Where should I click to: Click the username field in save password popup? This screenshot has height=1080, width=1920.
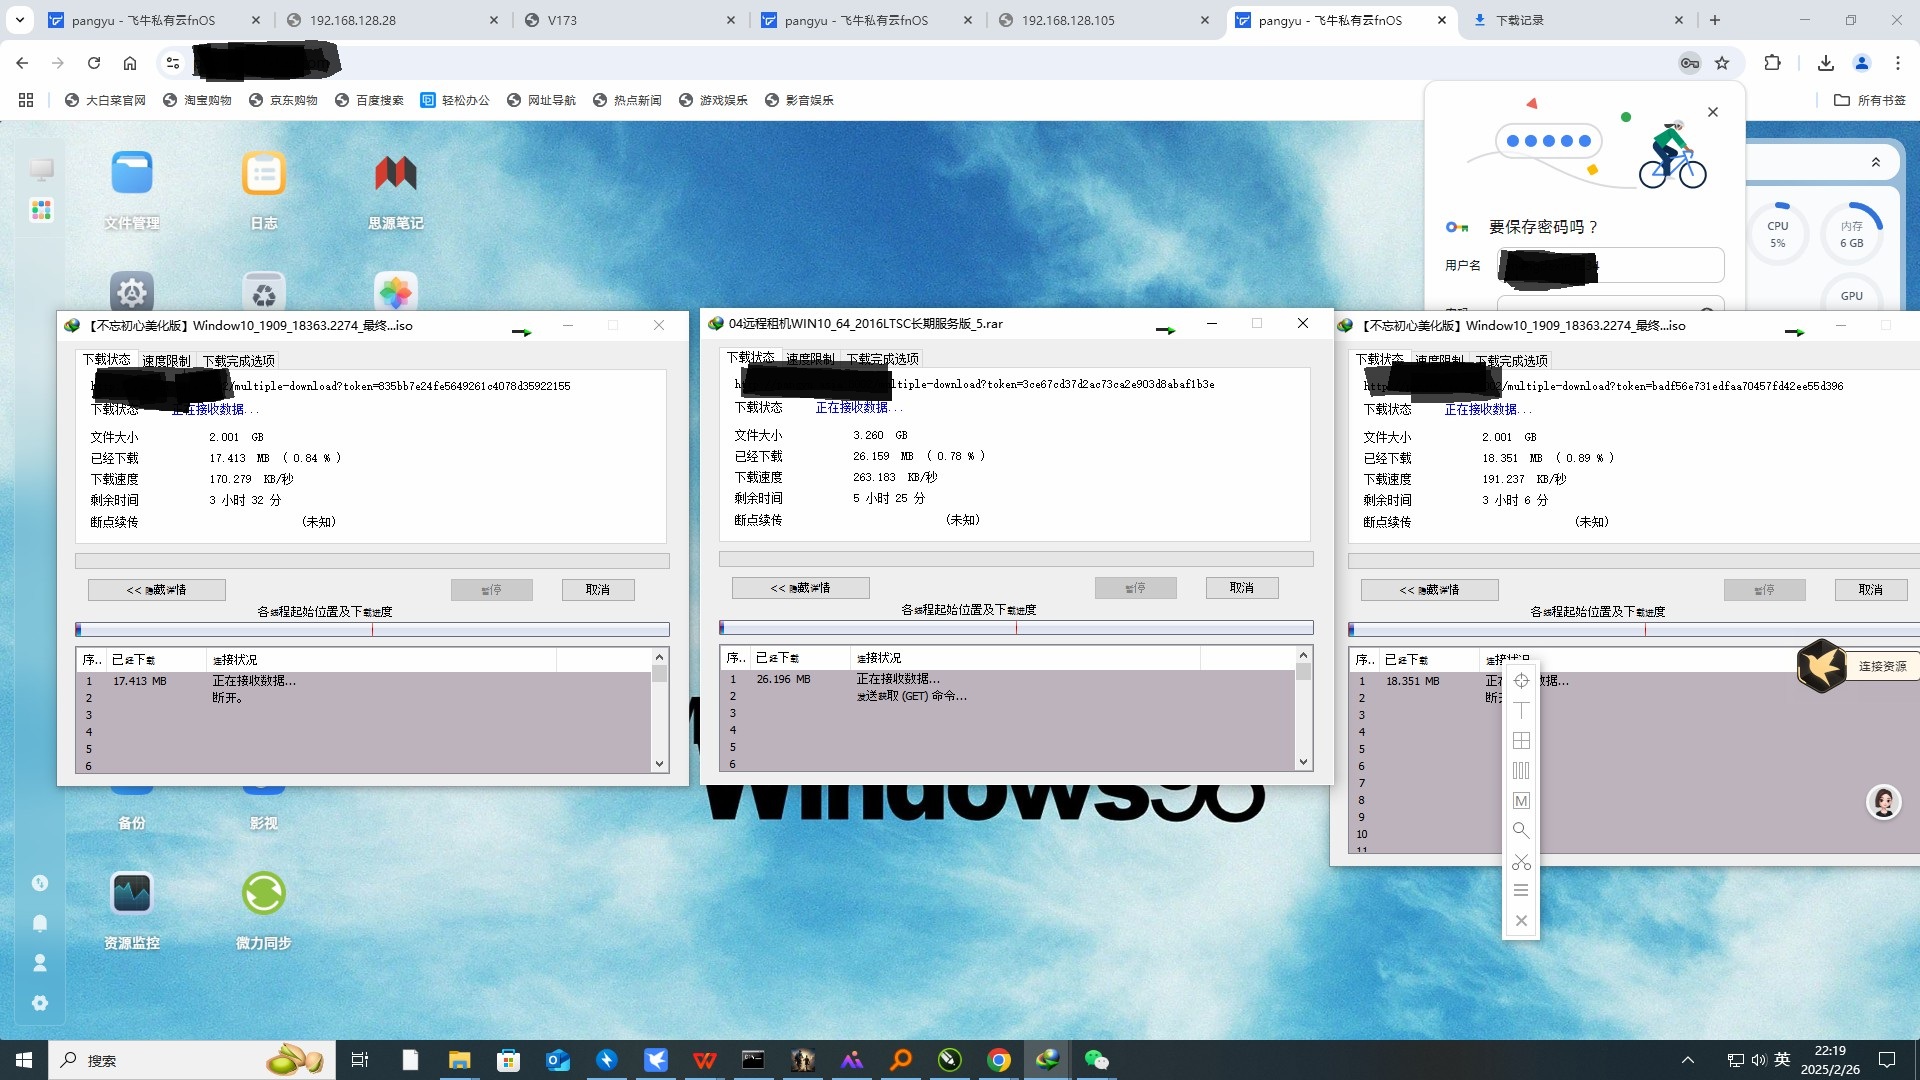click(1611, 266)
